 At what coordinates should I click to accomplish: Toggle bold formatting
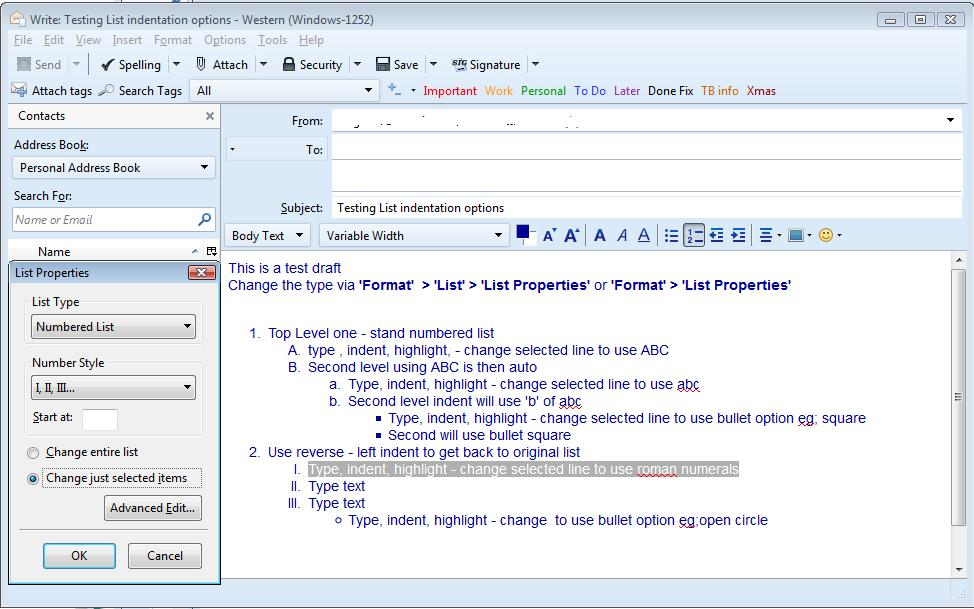(x=599, y=236)
